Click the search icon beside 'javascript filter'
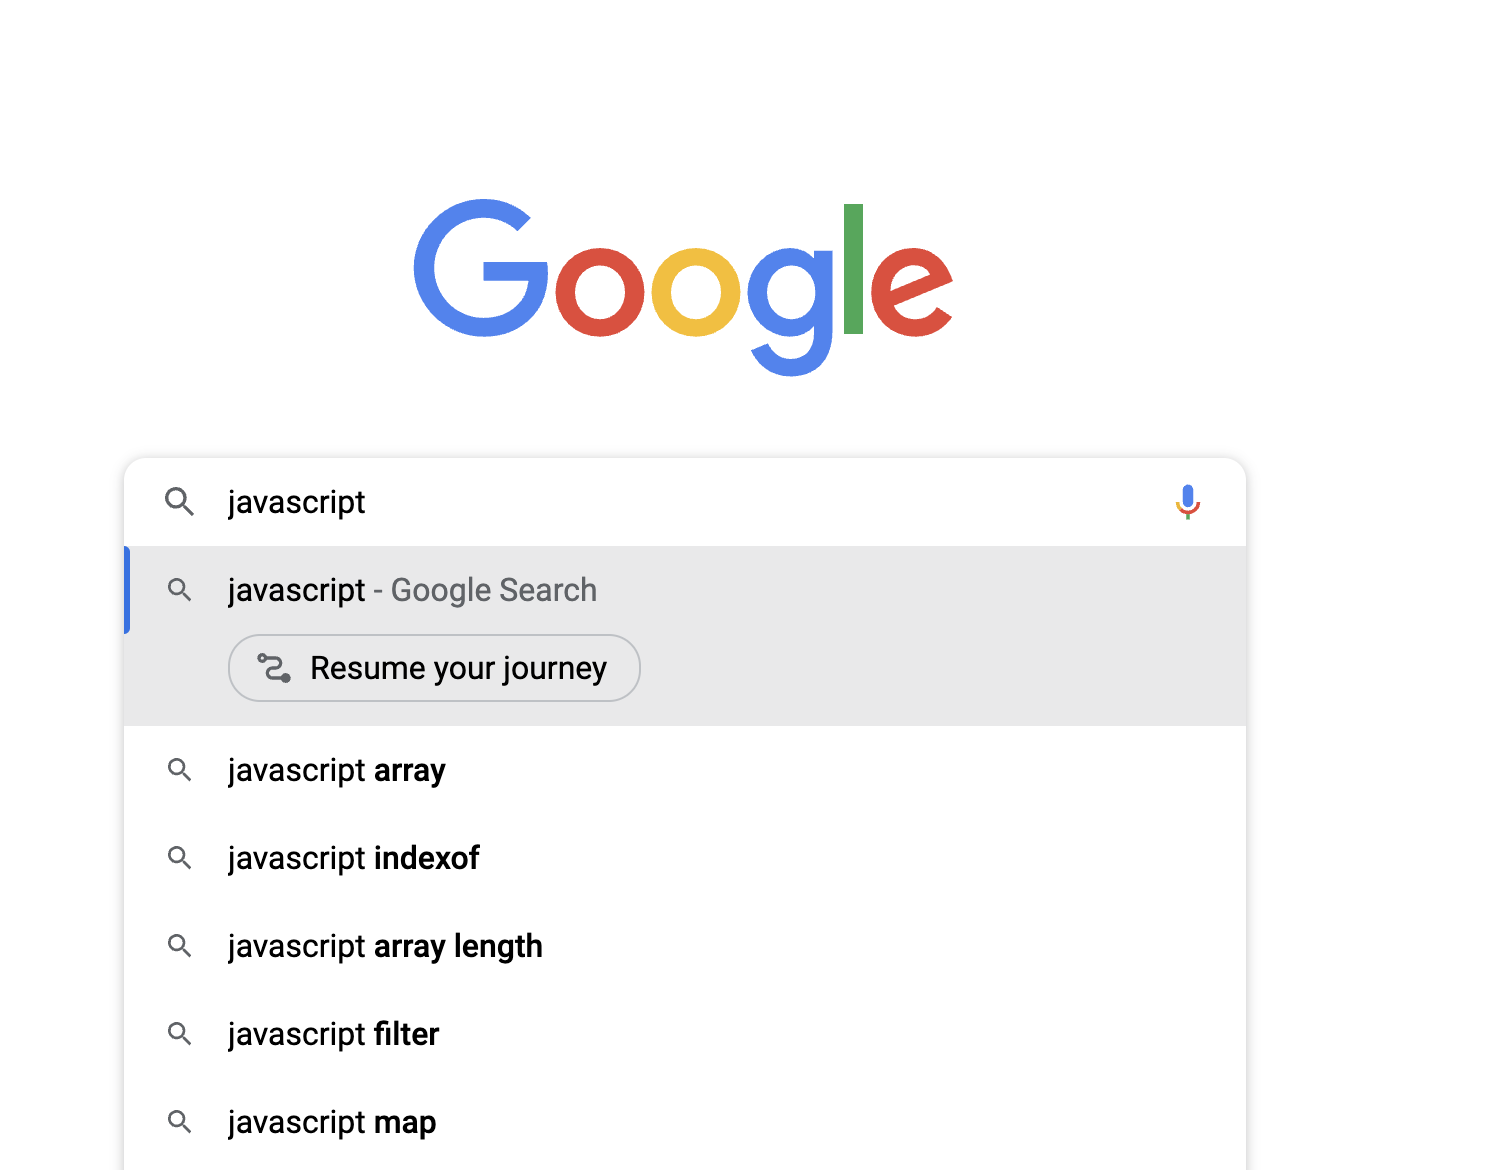 click(x=180, y=1034)
